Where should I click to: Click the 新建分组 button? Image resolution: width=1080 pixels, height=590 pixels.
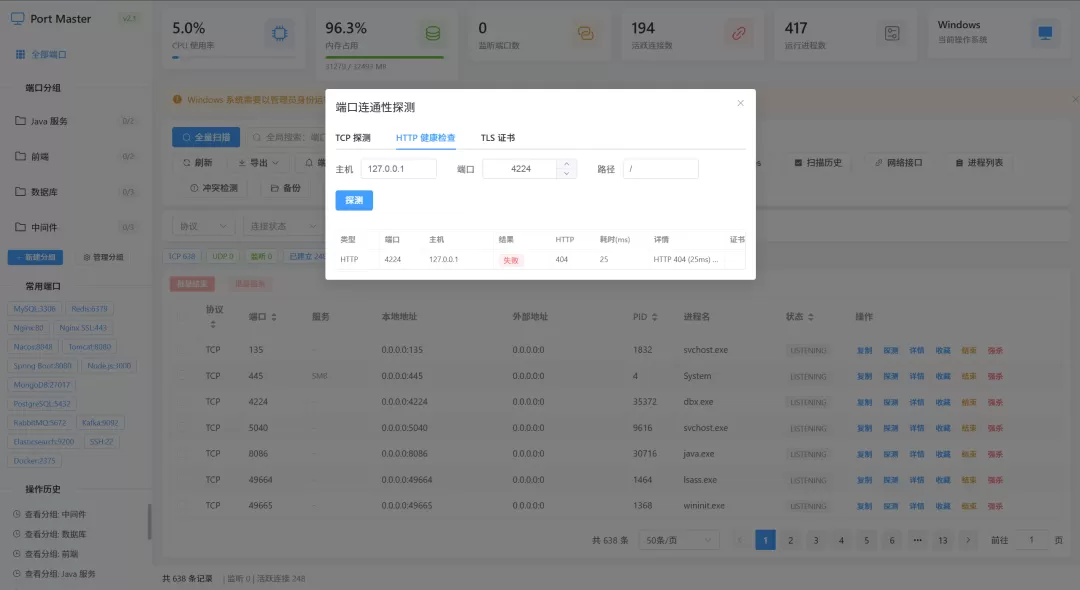pyautogui.click(x=35, y=257)
